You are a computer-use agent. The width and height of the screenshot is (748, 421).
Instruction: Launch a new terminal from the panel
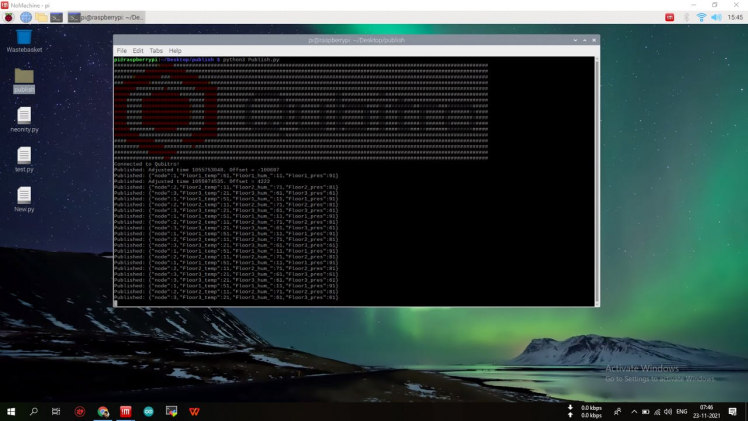click(x=57, y=18)
